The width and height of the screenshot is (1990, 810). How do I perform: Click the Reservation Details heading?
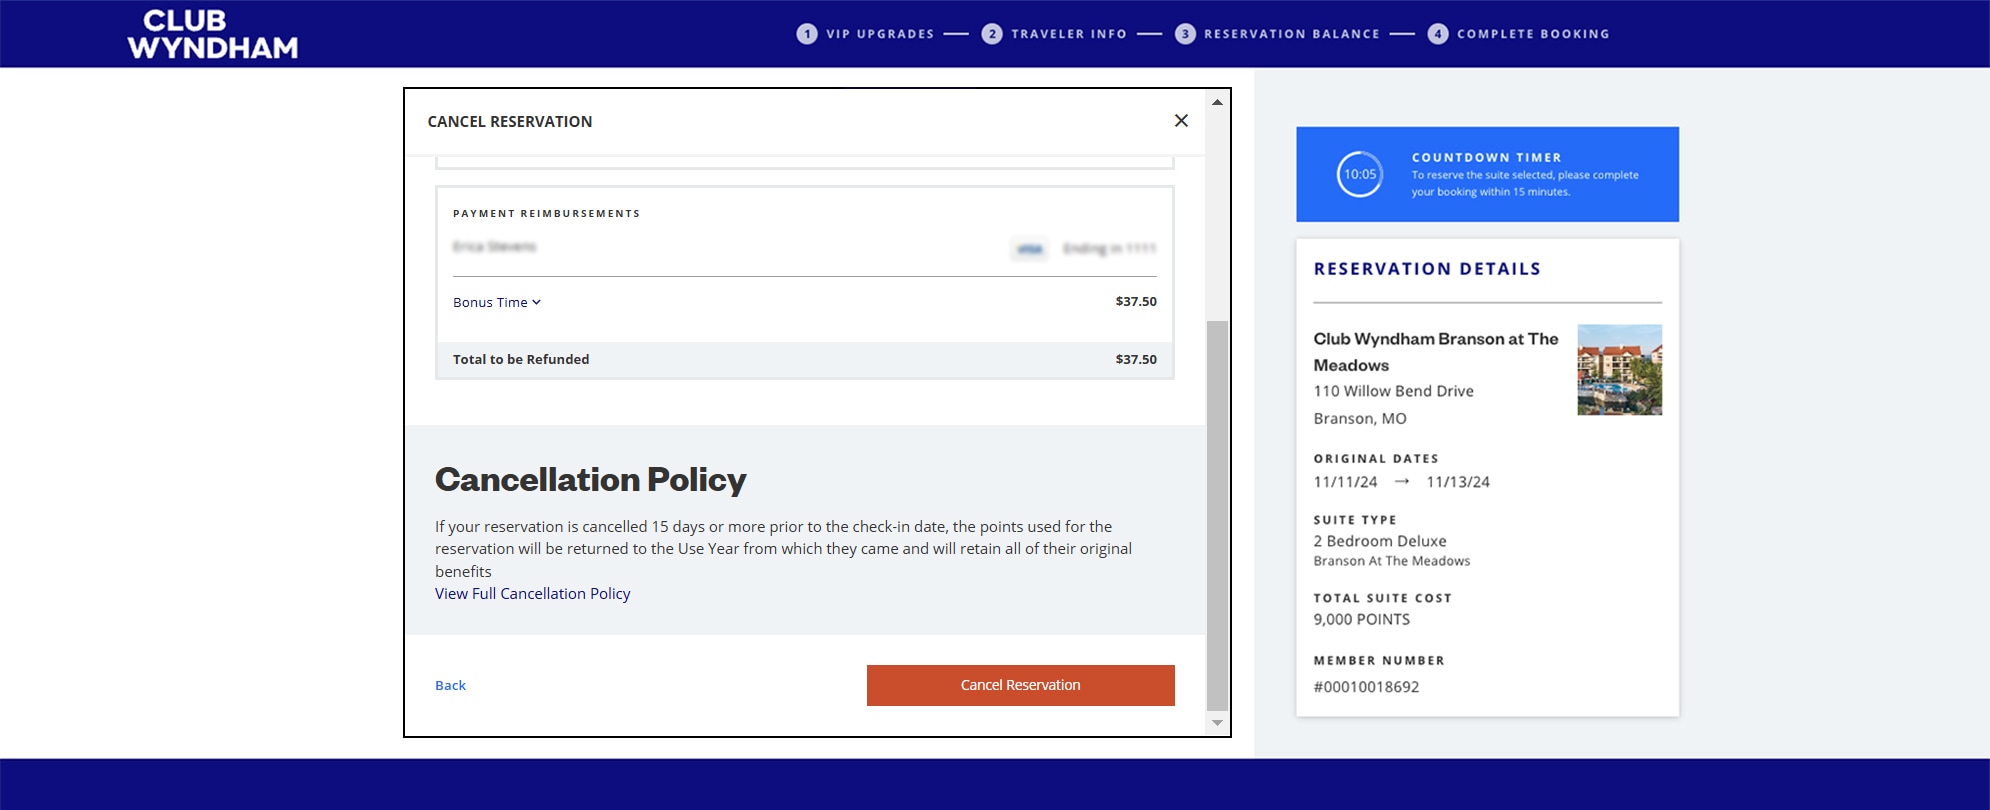(1427, 269)
